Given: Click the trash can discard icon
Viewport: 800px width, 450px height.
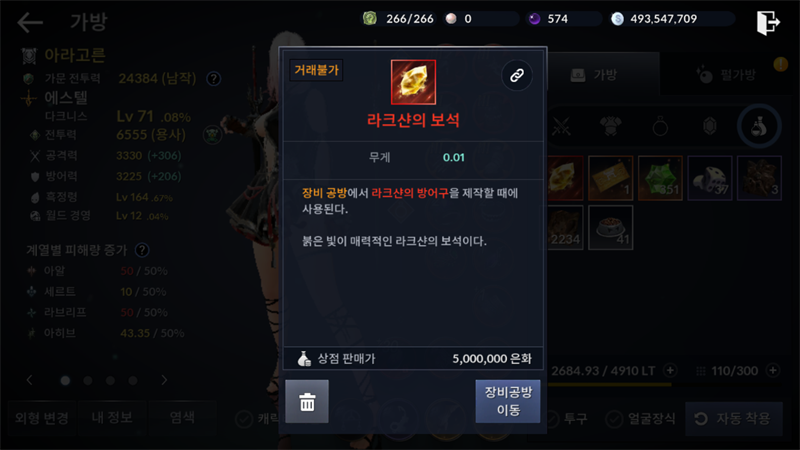Looking at the screenshot, I should (307, 402).
